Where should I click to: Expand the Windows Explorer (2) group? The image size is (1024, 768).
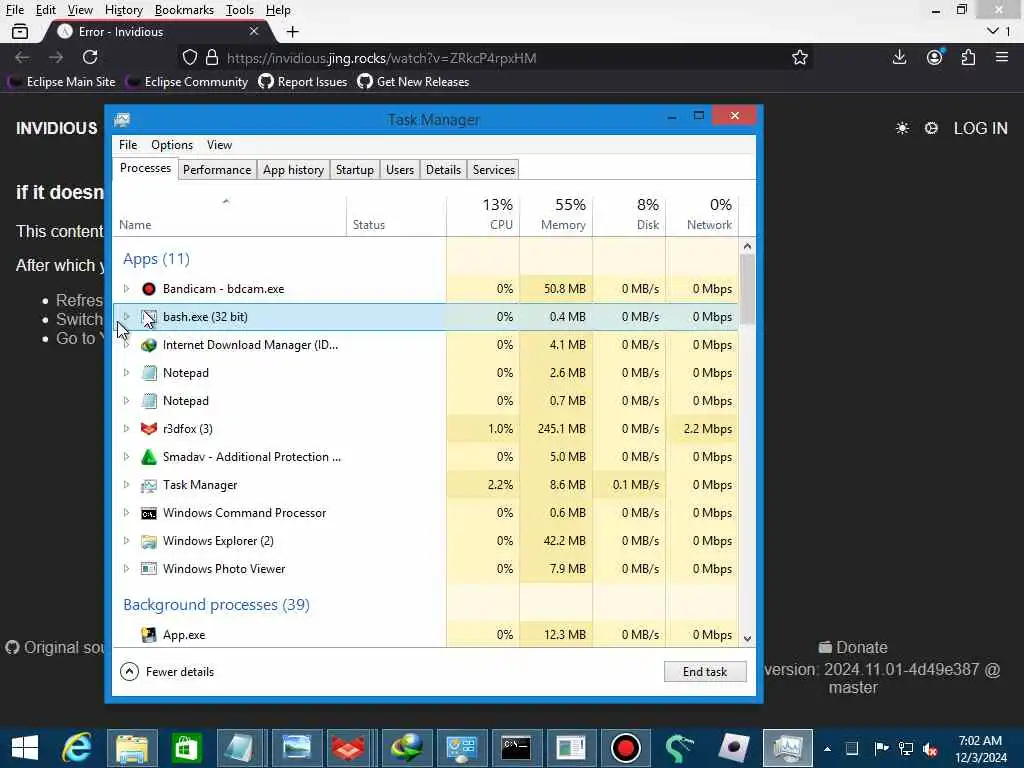(126, 541)
